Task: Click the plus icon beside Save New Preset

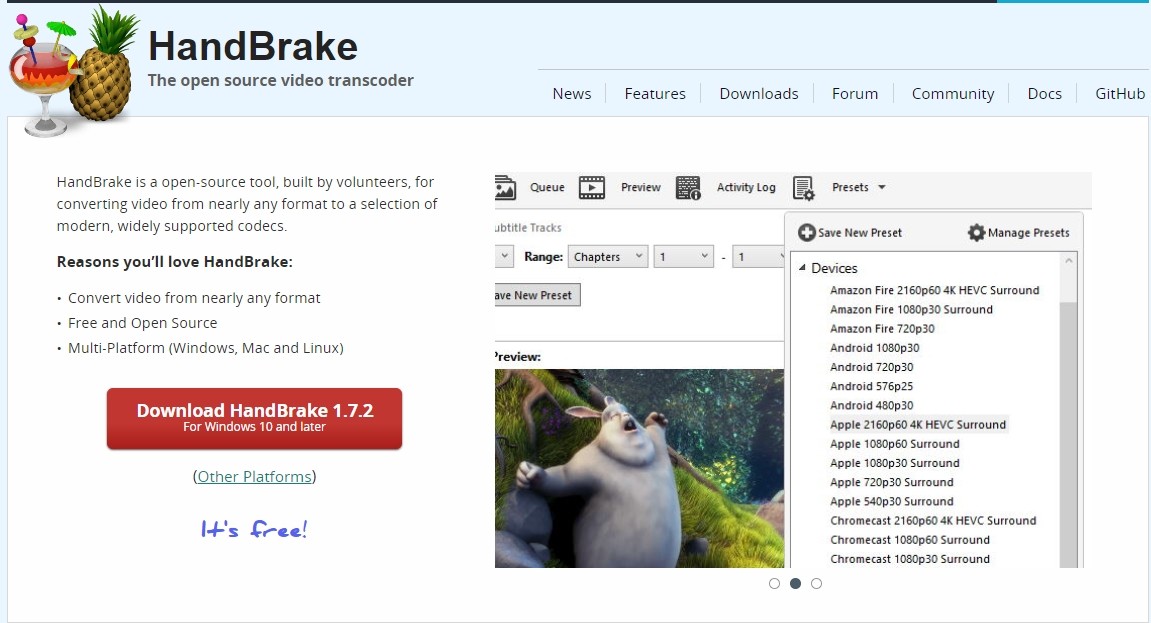Action: pos(806,232)
